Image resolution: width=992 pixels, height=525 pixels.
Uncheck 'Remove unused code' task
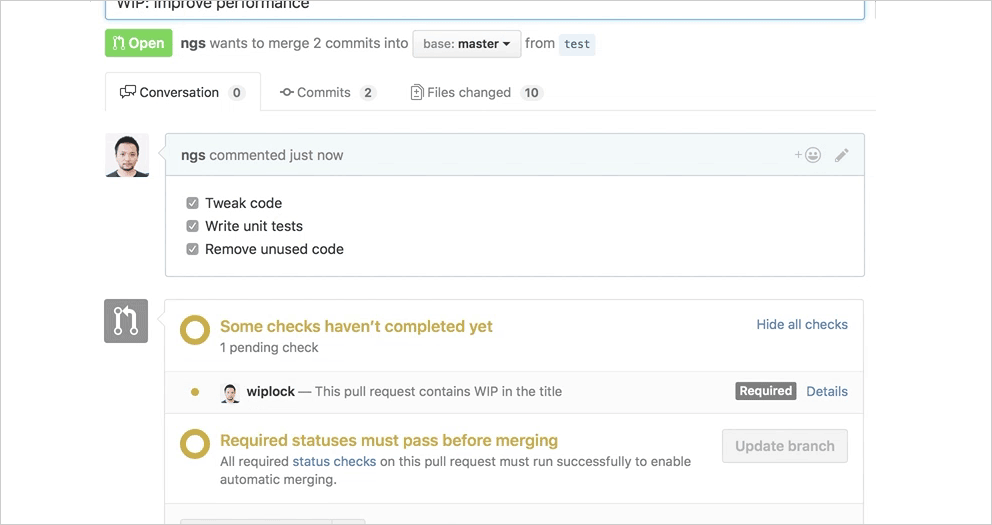[x=193, y=249]
